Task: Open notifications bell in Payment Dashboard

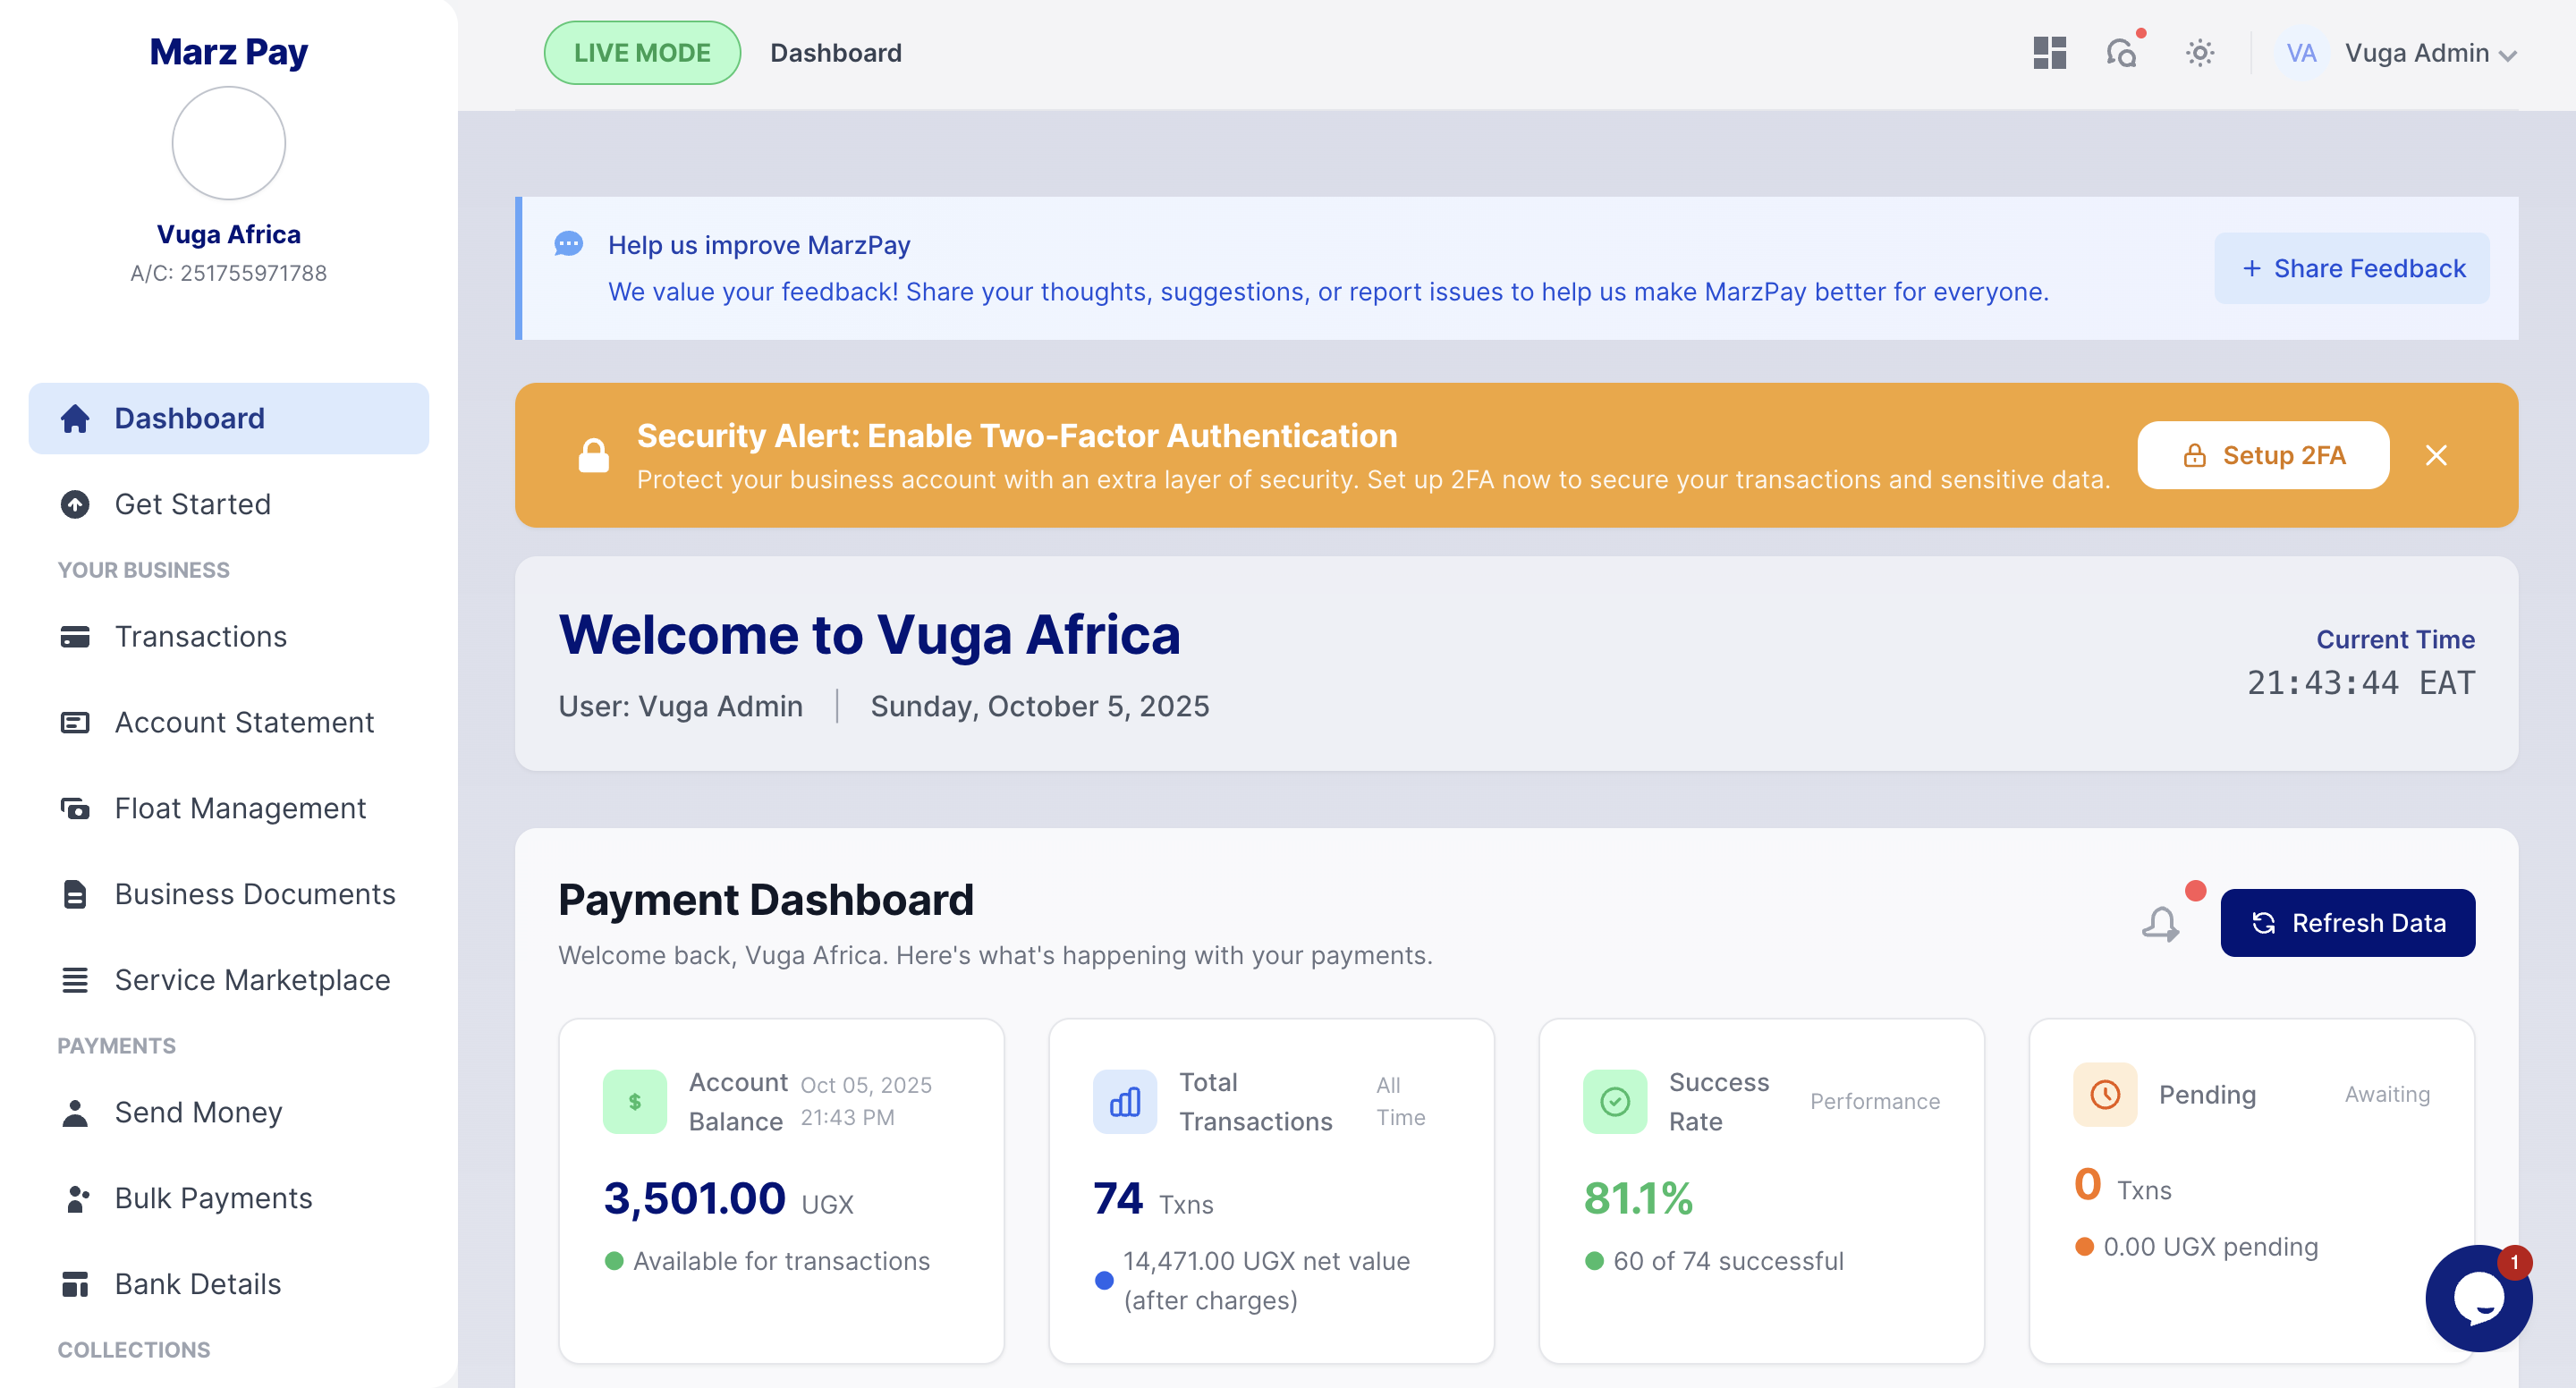Action: pos(2160,923)
